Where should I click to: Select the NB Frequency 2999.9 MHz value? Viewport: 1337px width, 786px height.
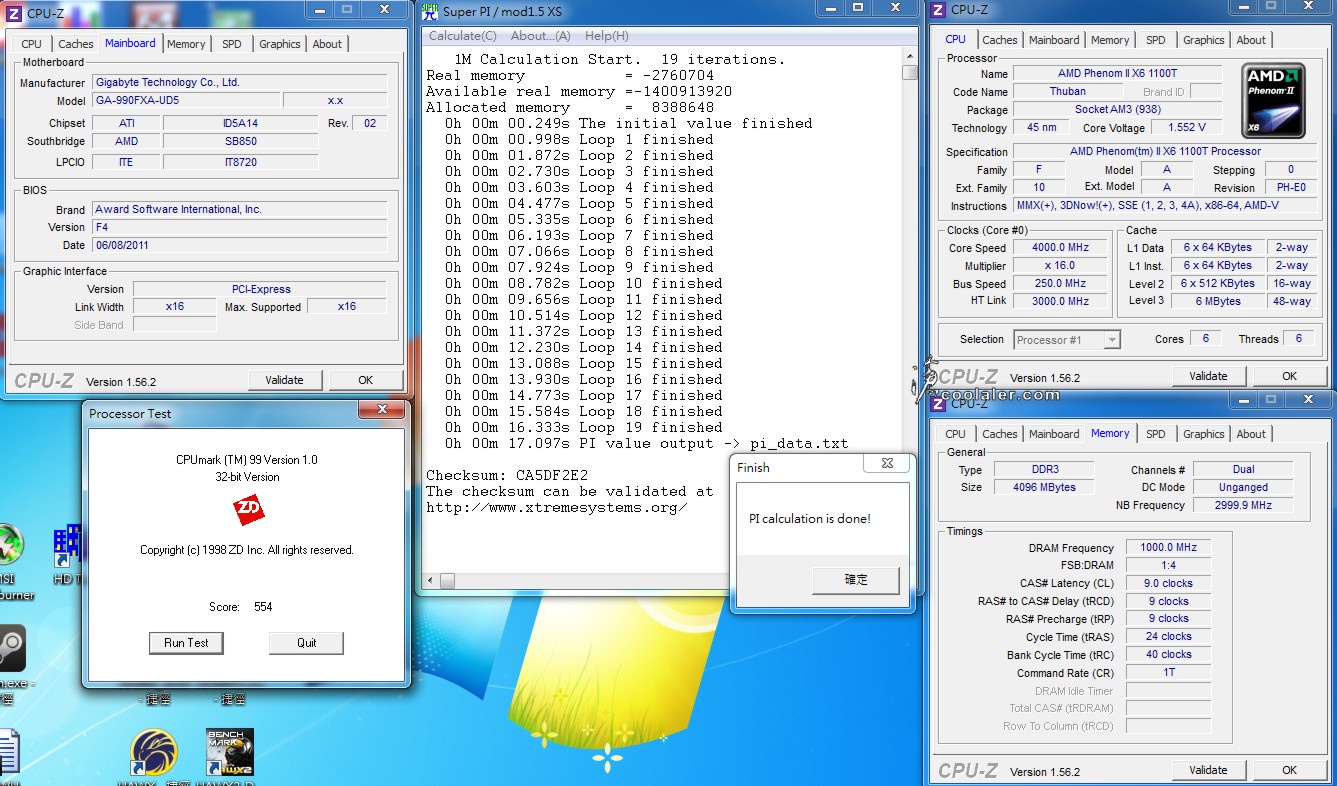[1244, 506]
